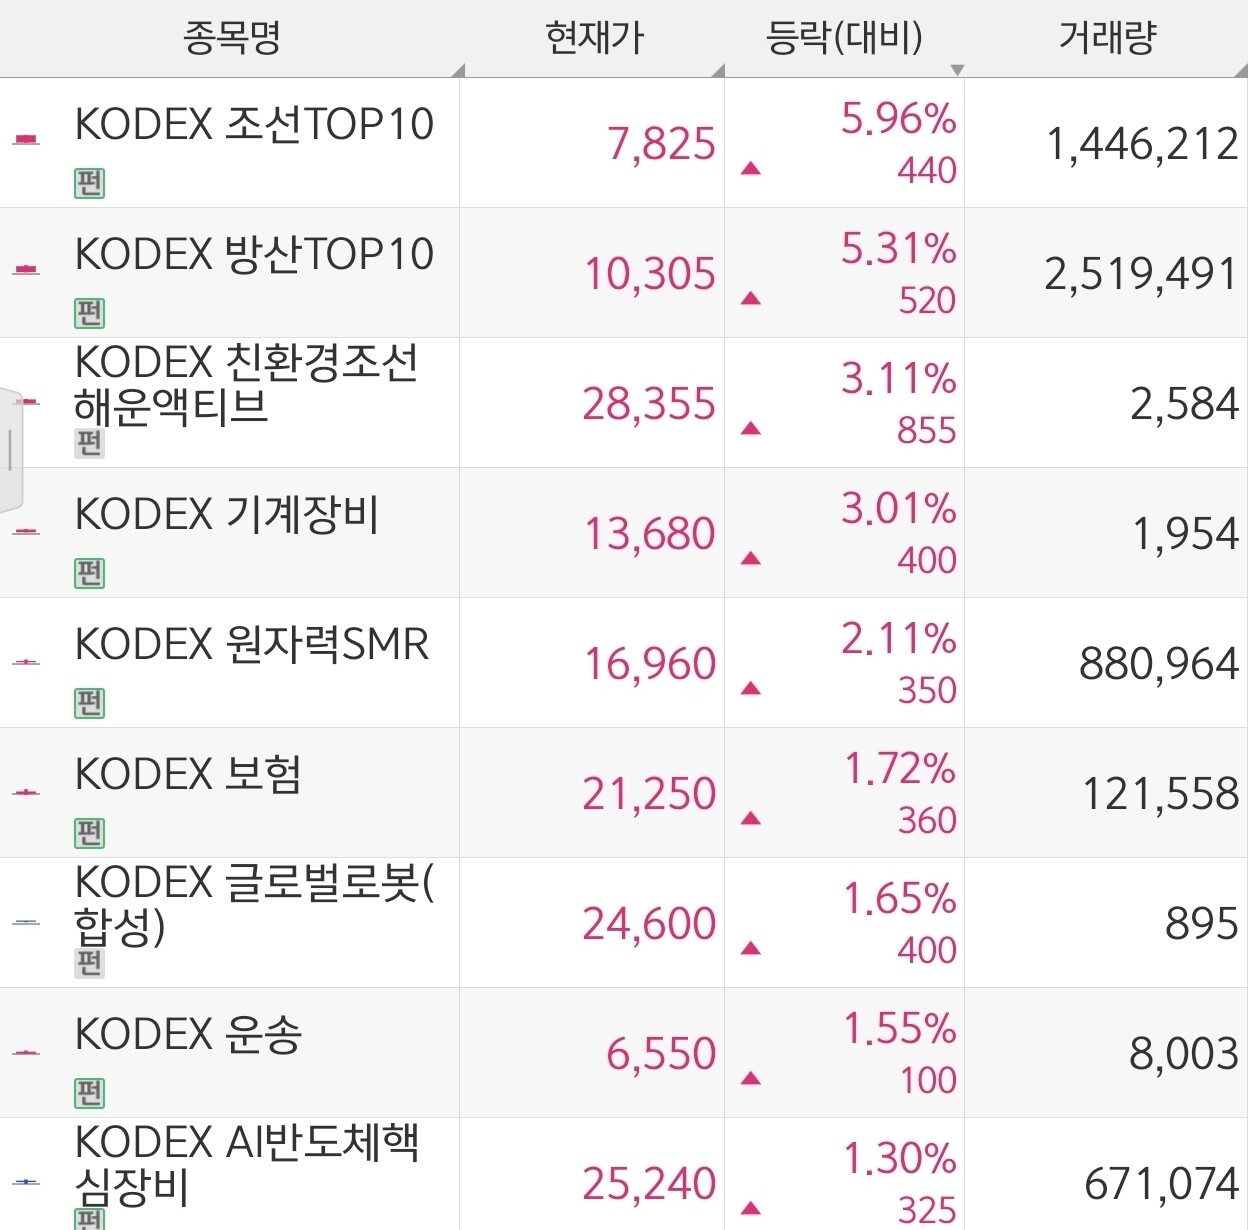This screenshot has width=1248, height=1230.
Task: Sort the list by 거래량 header
Action: (1107, 38)
